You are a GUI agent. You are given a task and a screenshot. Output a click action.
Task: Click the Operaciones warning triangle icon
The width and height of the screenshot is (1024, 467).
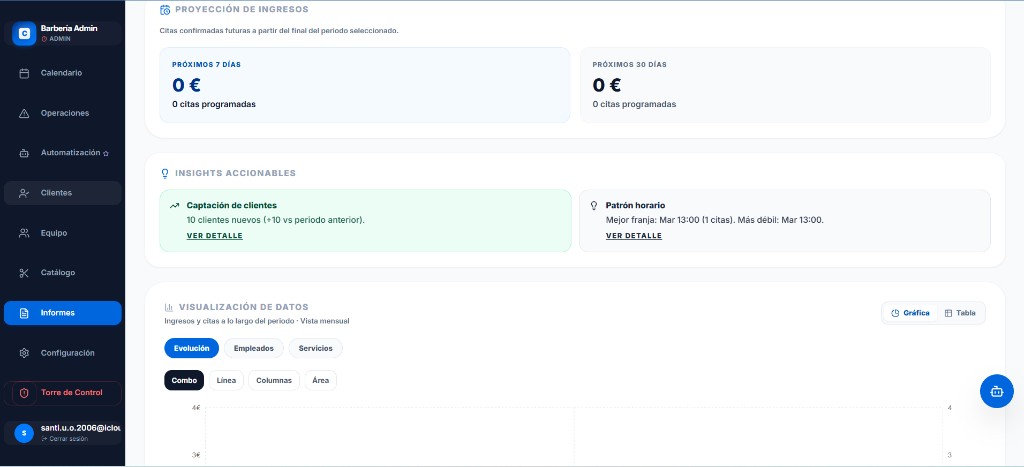click(24, 114)
